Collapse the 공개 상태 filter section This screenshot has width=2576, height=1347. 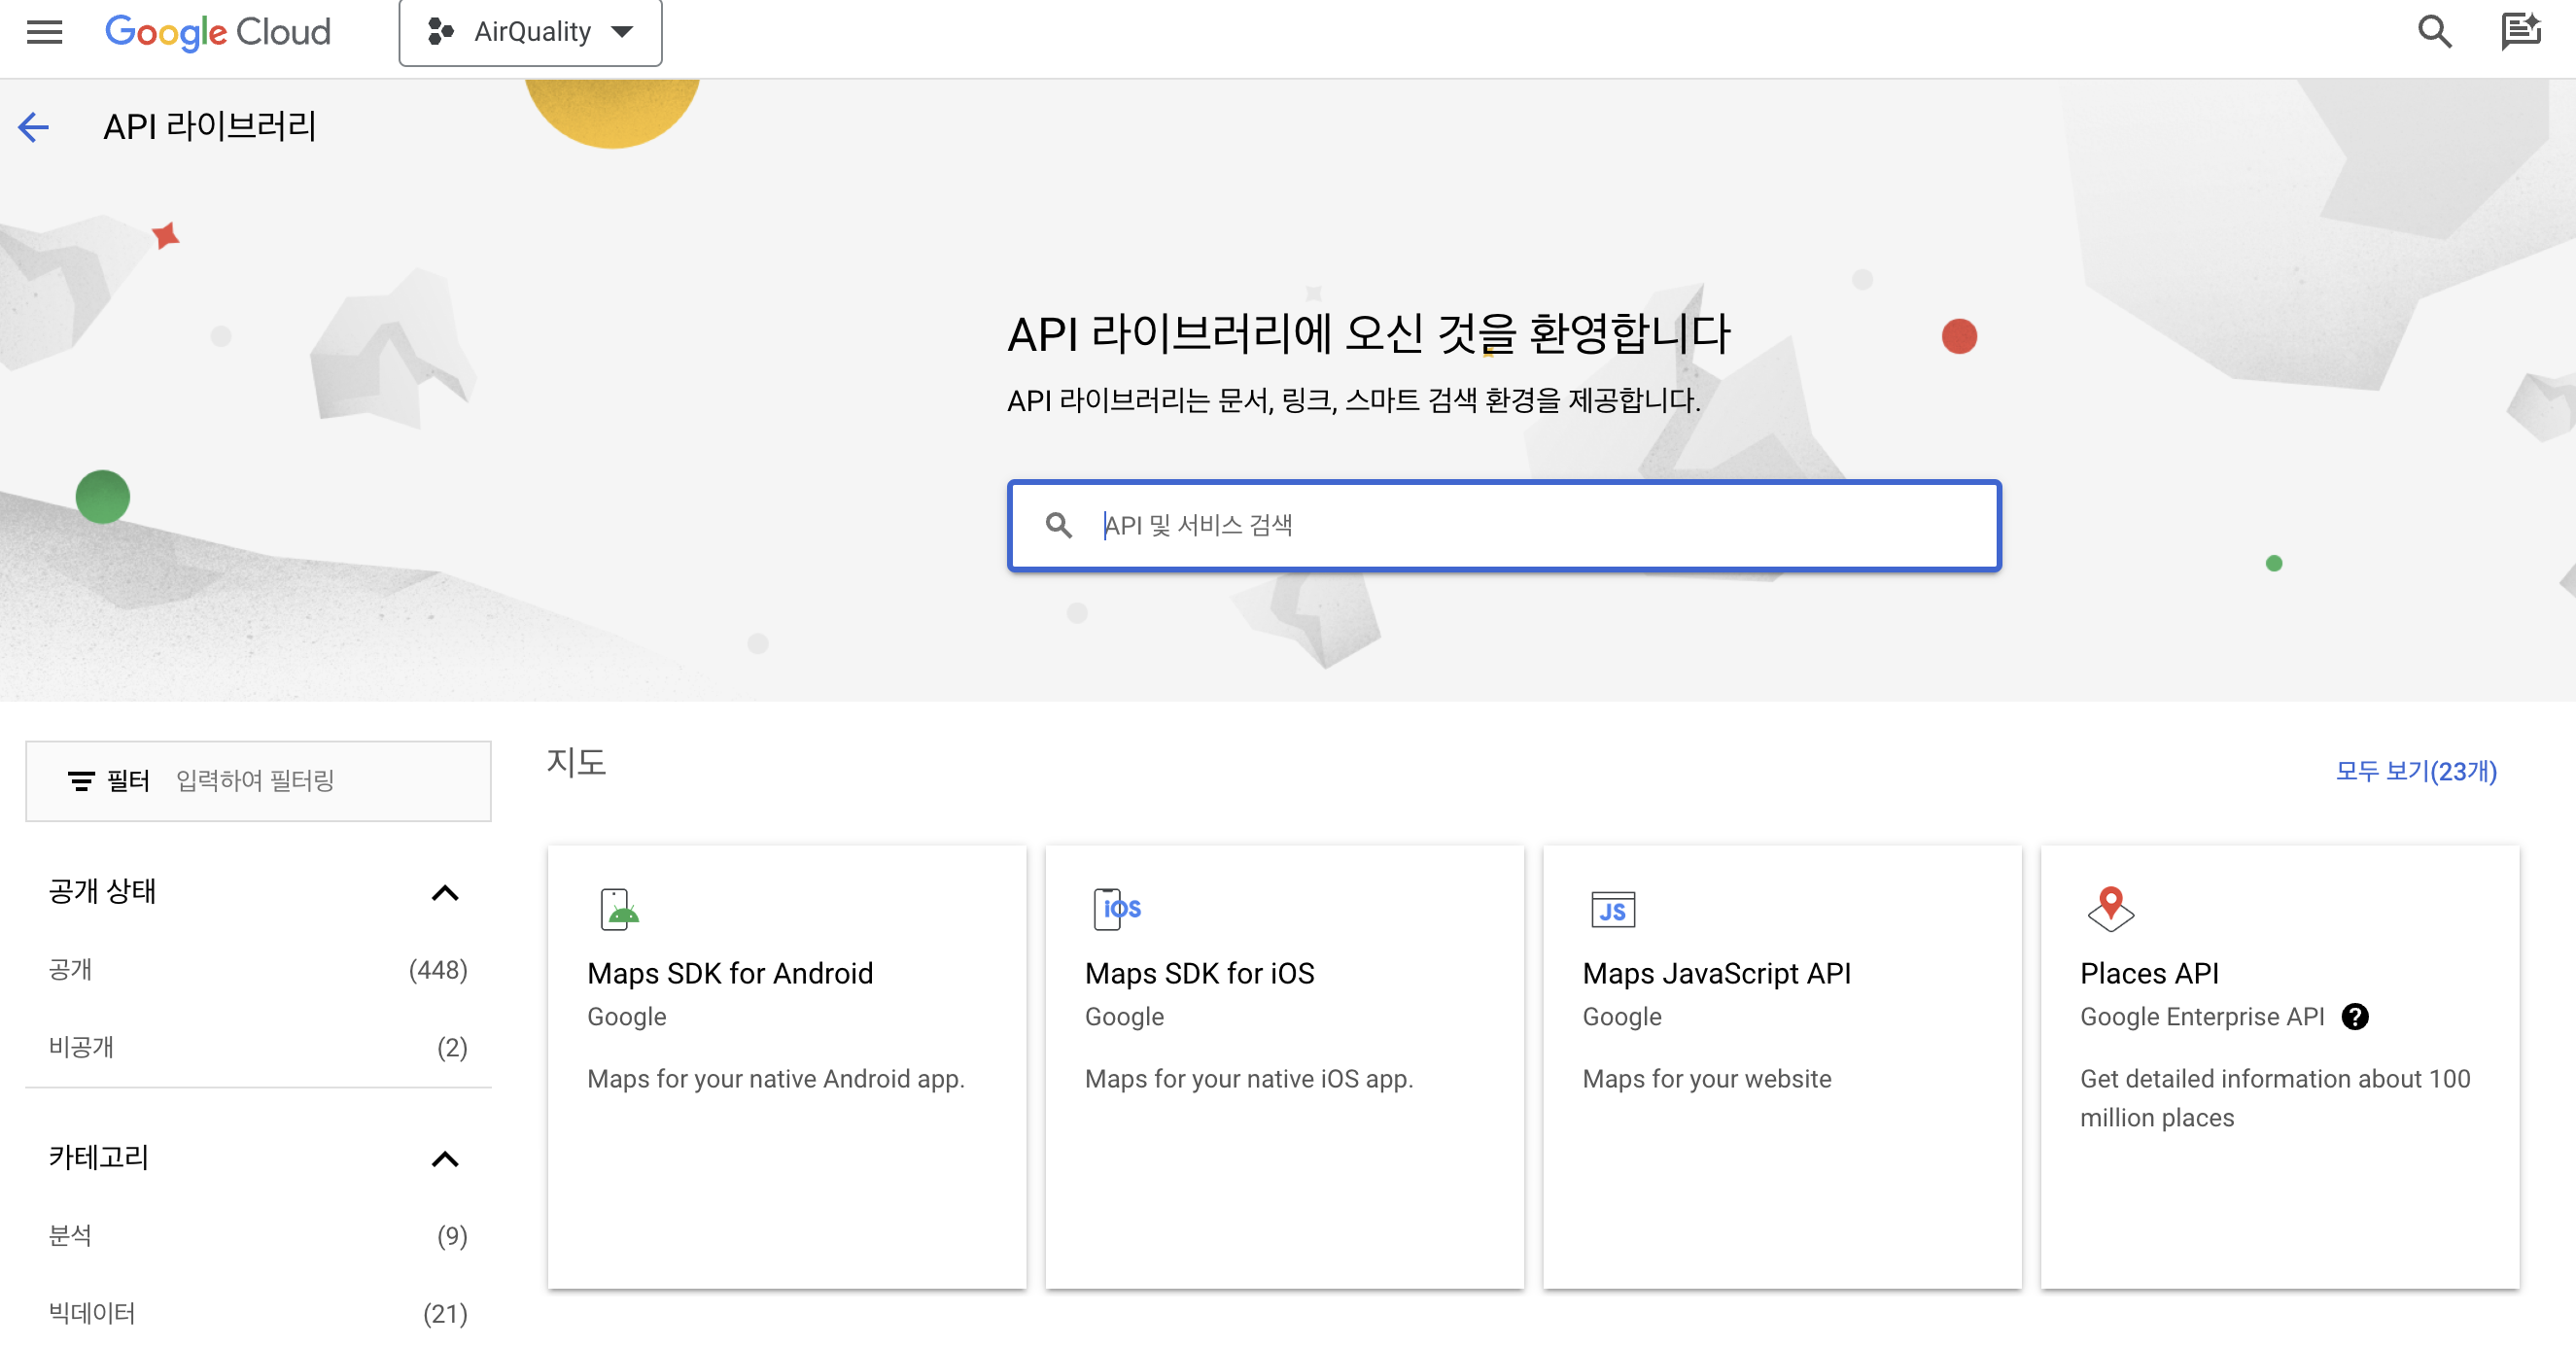[x=444, y=893]
